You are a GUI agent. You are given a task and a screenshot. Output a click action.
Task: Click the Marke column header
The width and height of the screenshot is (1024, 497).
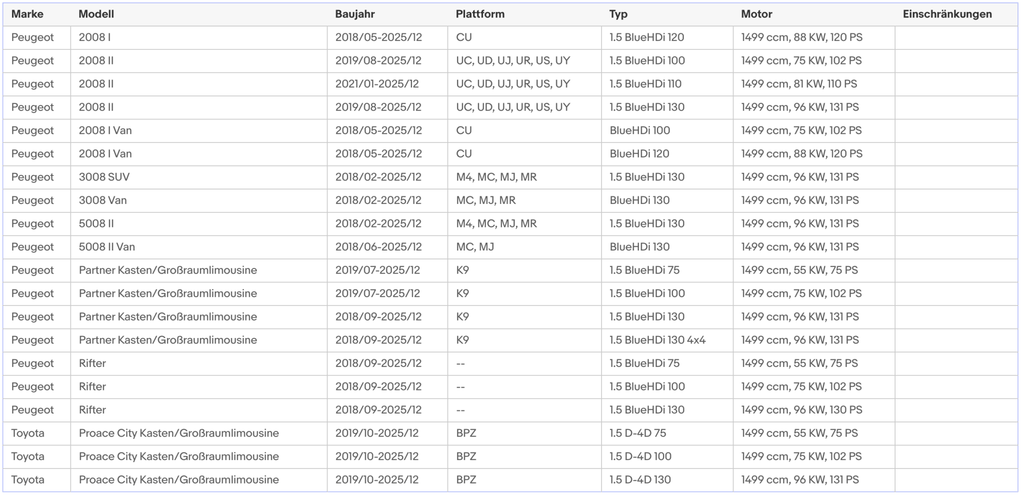point(37,14)
